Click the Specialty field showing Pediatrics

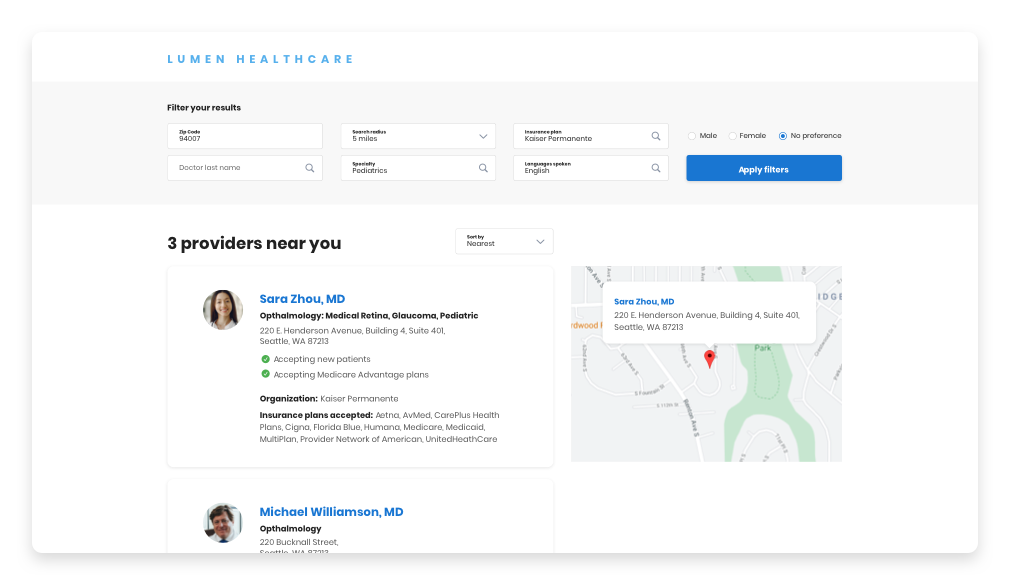pyautogui.click(x=418, y=168)
